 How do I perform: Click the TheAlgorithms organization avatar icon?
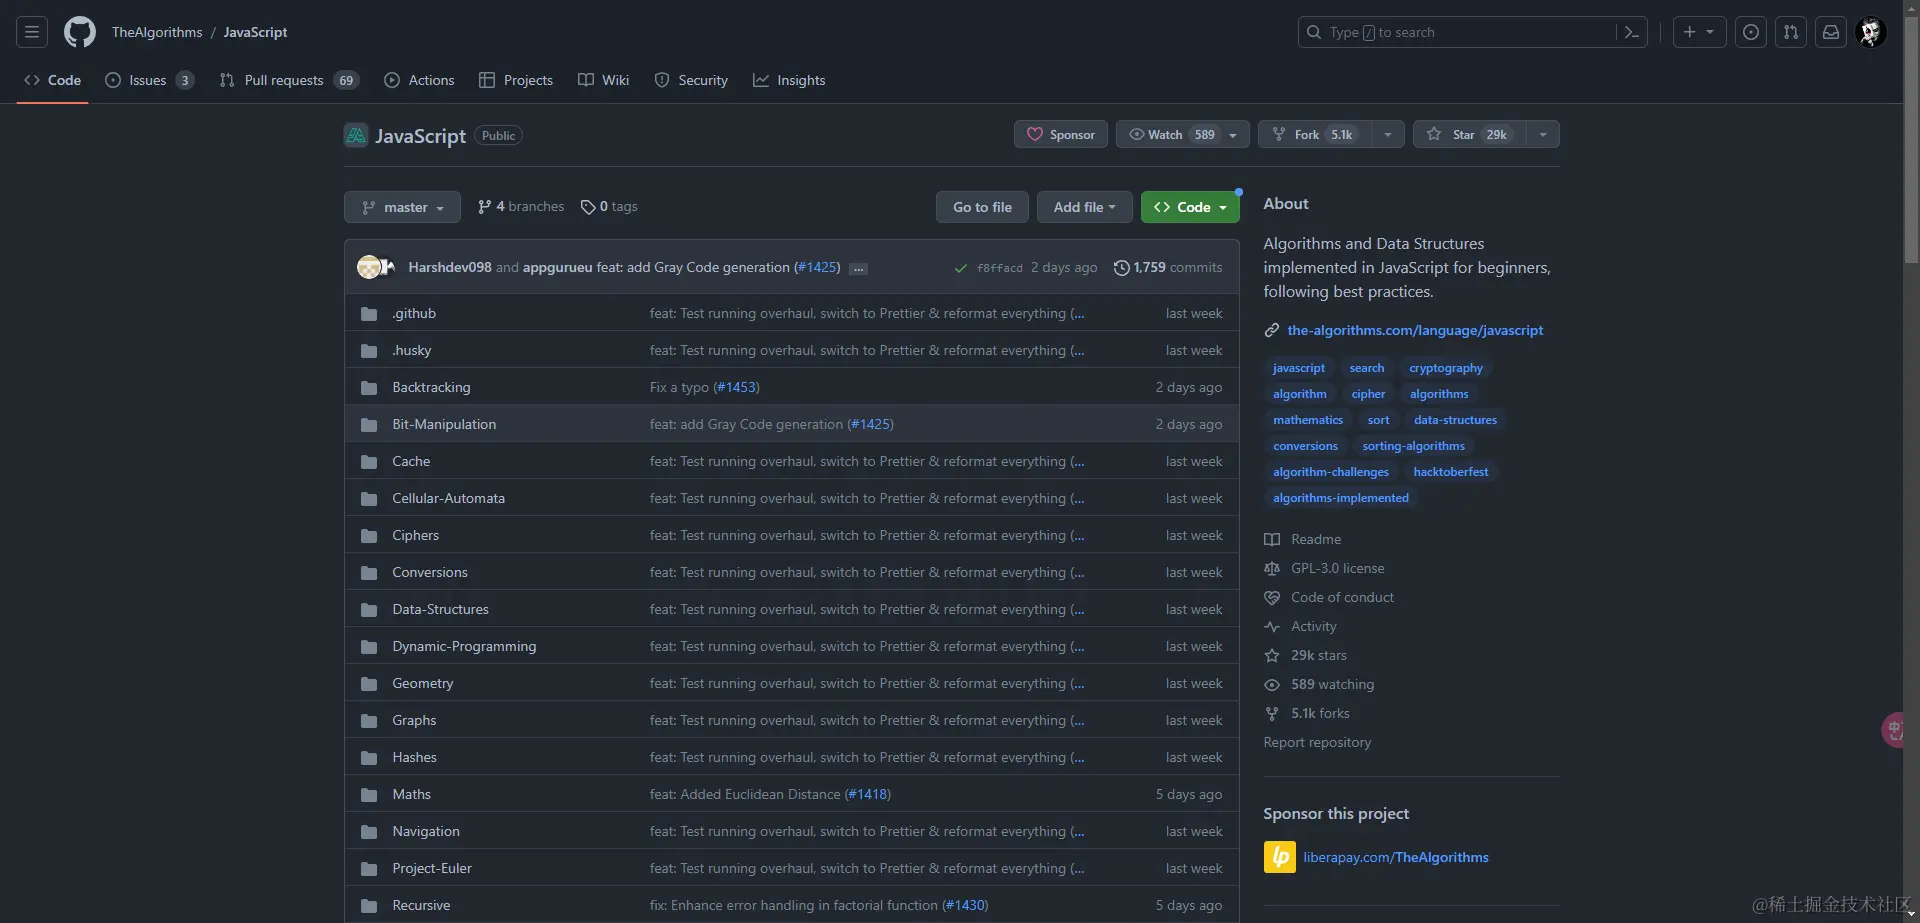(x=356, y=135)
